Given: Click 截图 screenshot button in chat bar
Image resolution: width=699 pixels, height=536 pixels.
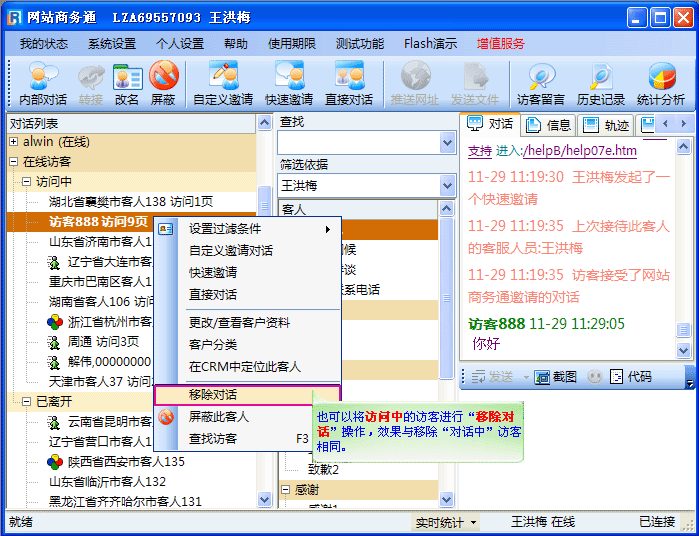Looking at the screenshot, I should [556, 377].
